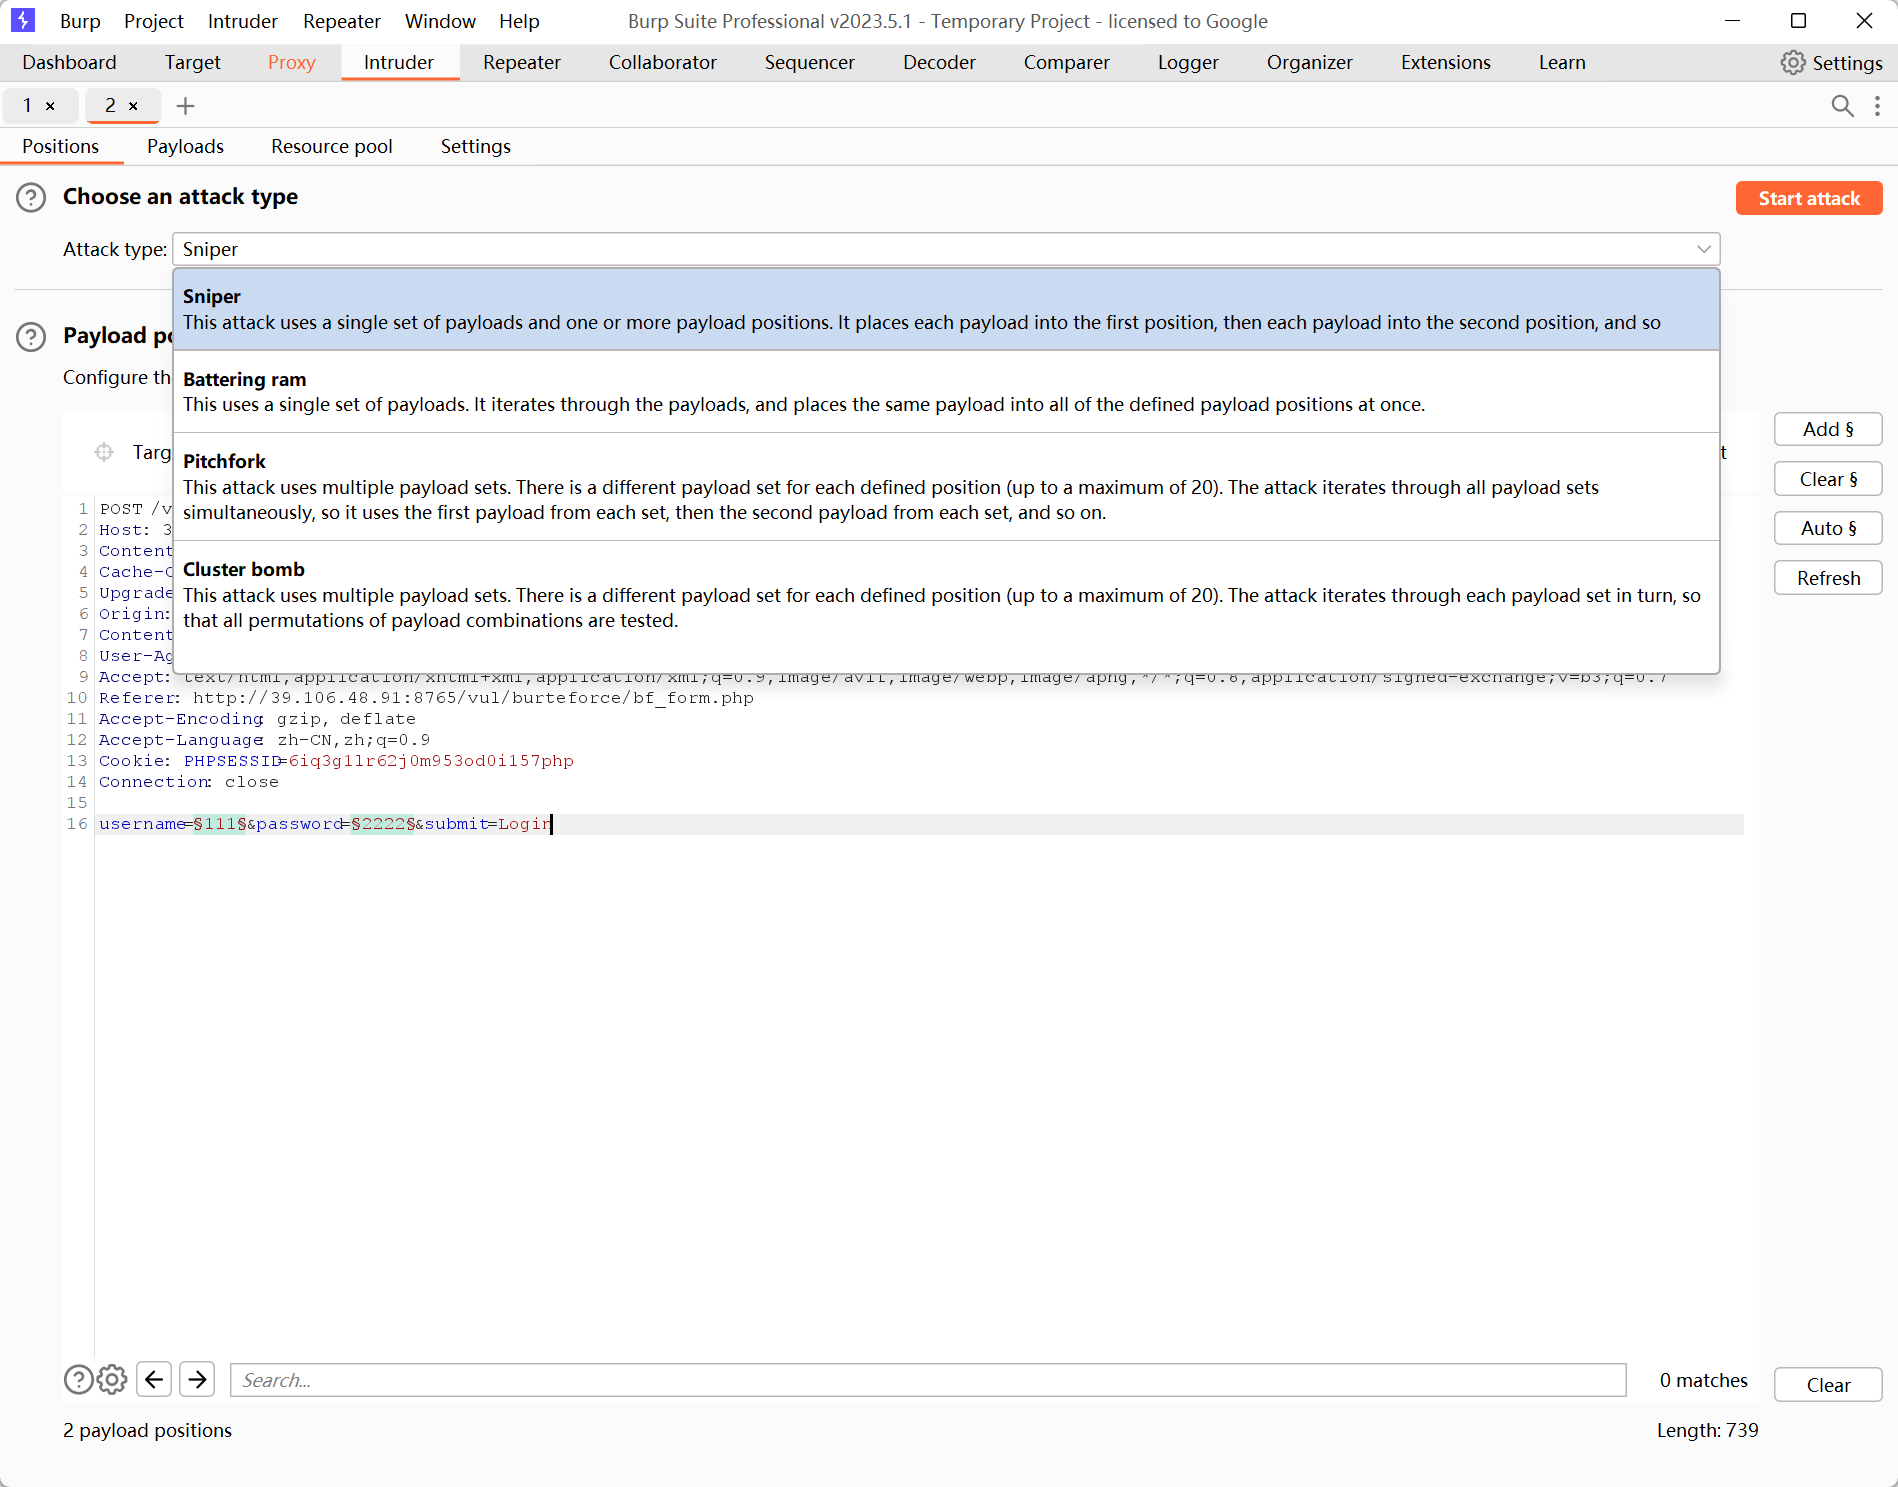Open the Repeater menu
The width and height of the screenshot is (1898, 1487).
point(342,21)
